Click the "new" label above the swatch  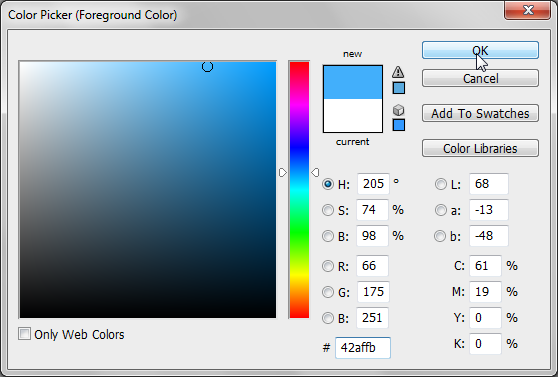[x=352, y=54]
